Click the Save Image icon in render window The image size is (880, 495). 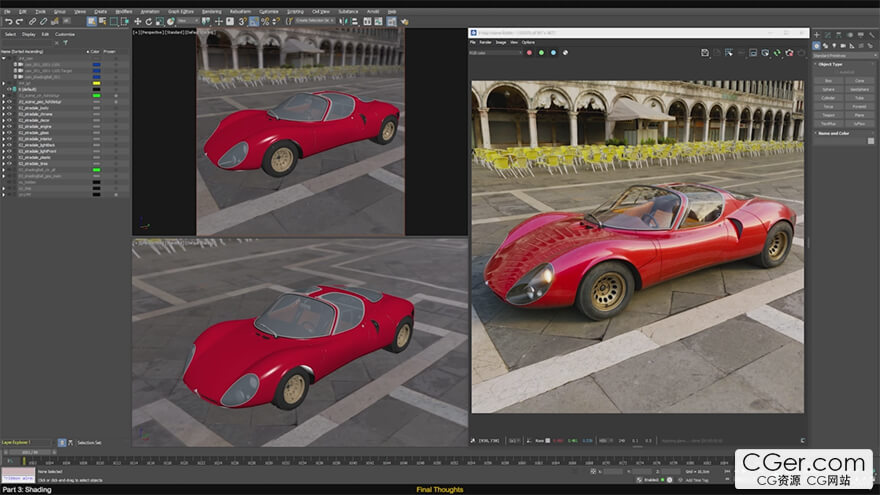(x=705, y=52)
